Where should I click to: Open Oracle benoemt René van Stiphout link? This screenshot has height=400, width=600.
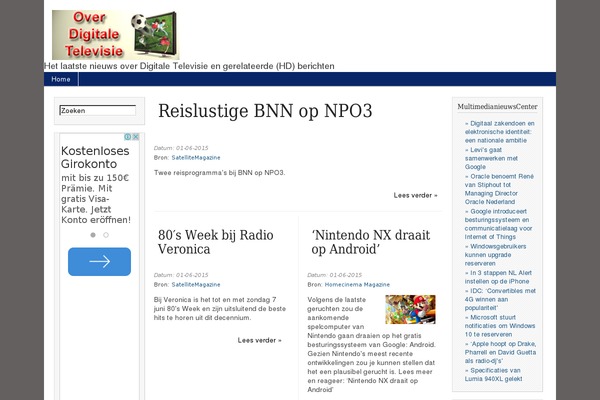[499, 189]
